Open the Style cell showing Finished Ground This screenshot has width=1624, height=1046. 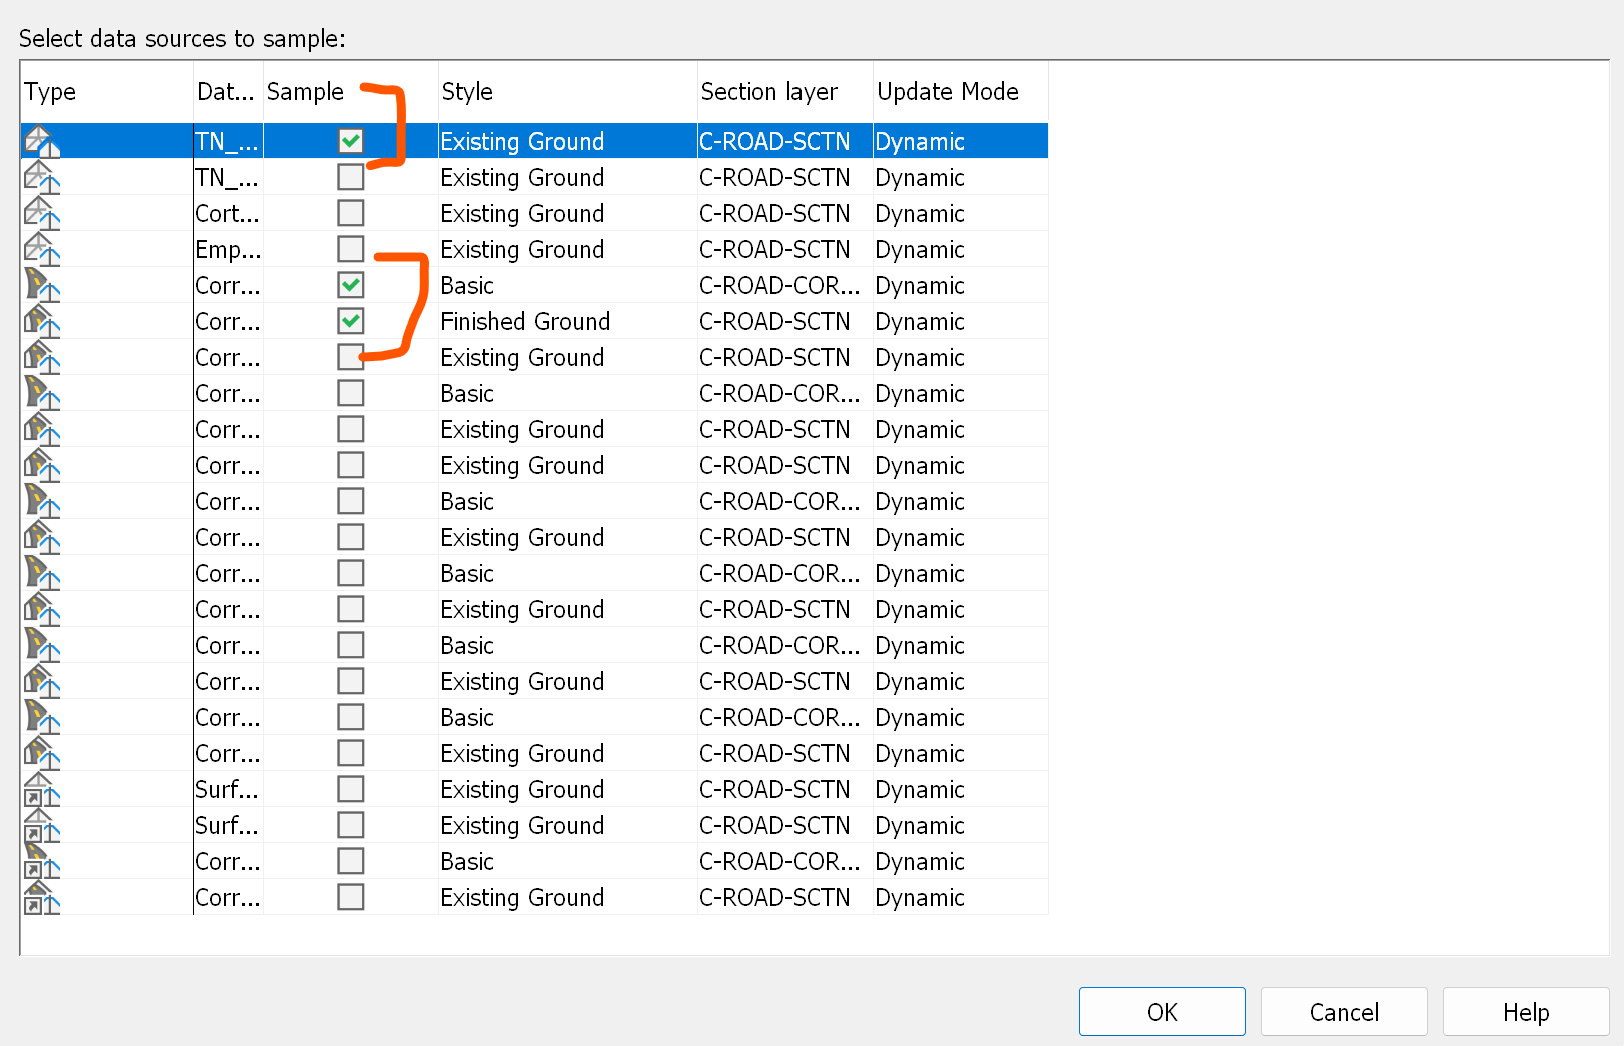524,321
